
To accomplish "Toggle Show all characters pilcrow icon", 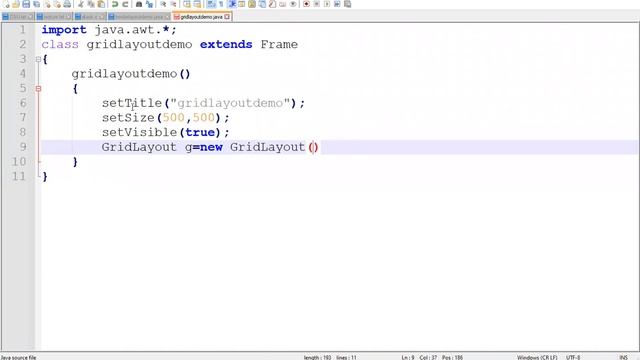I will (221, 4).
